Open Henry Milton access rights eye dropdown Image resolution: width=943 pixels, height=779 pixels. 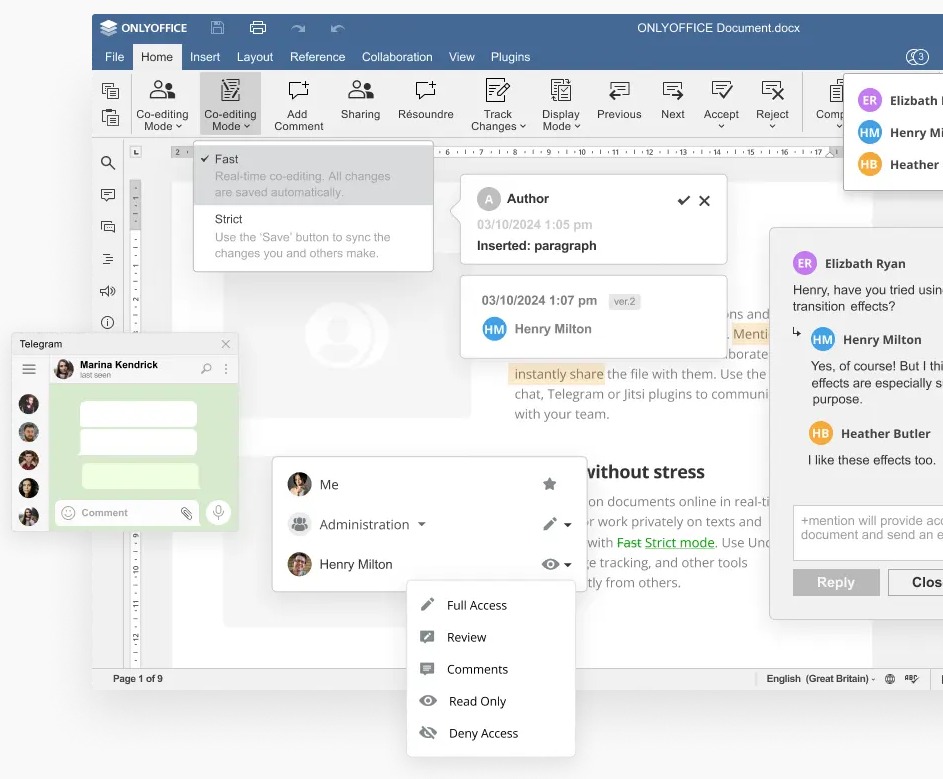coord(556,564)
